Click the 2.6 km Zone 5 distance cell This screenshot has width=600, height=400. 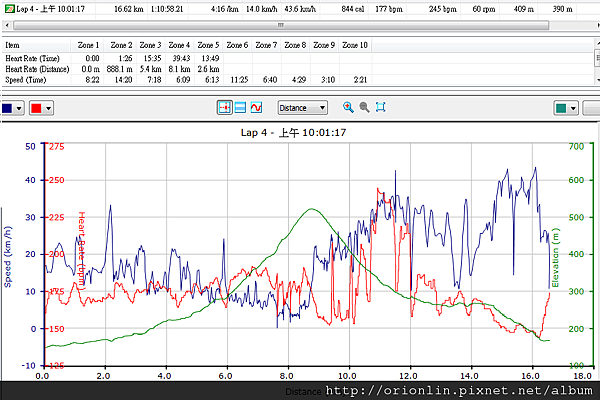tap(209, 69)
